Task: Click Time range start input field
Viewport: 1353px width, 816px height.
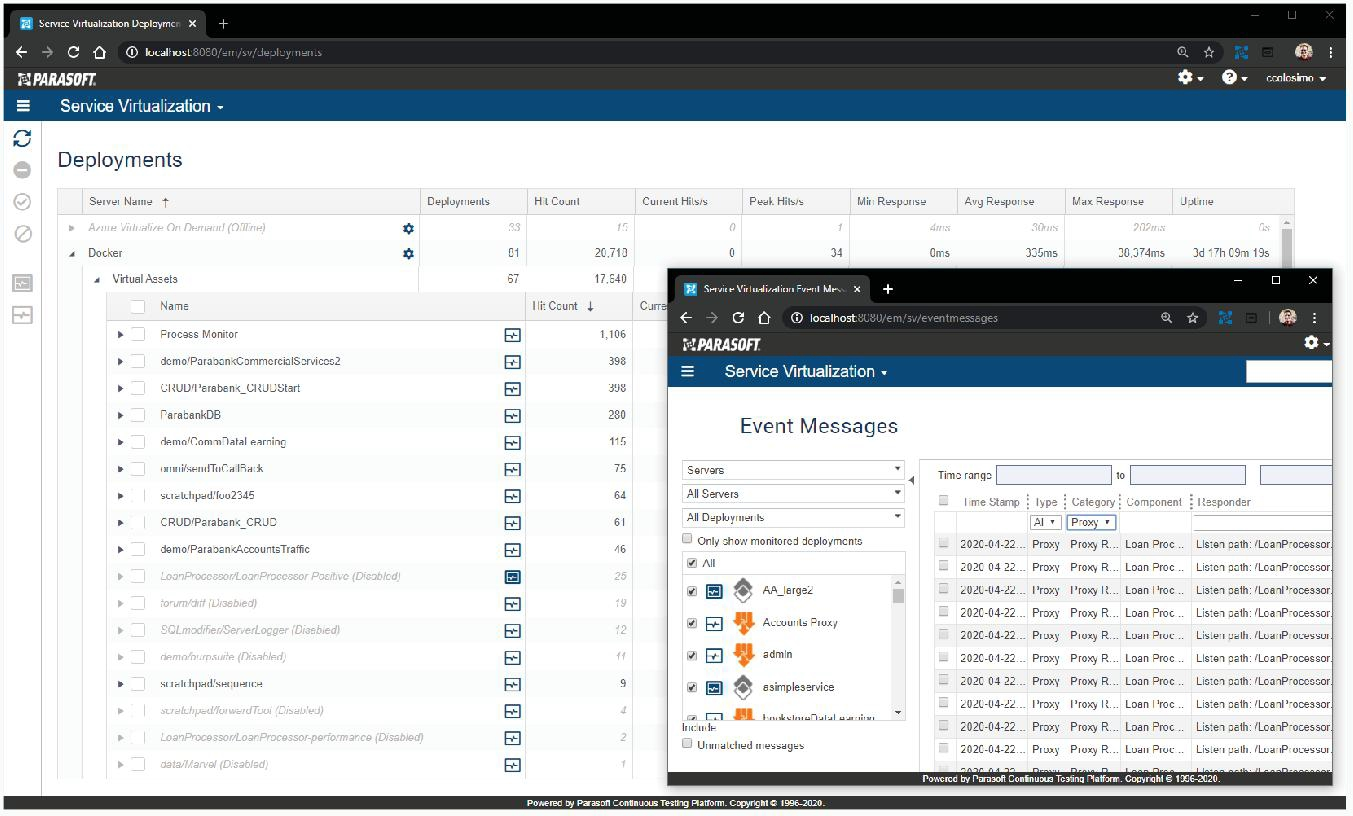Action: coord(1054,476)
